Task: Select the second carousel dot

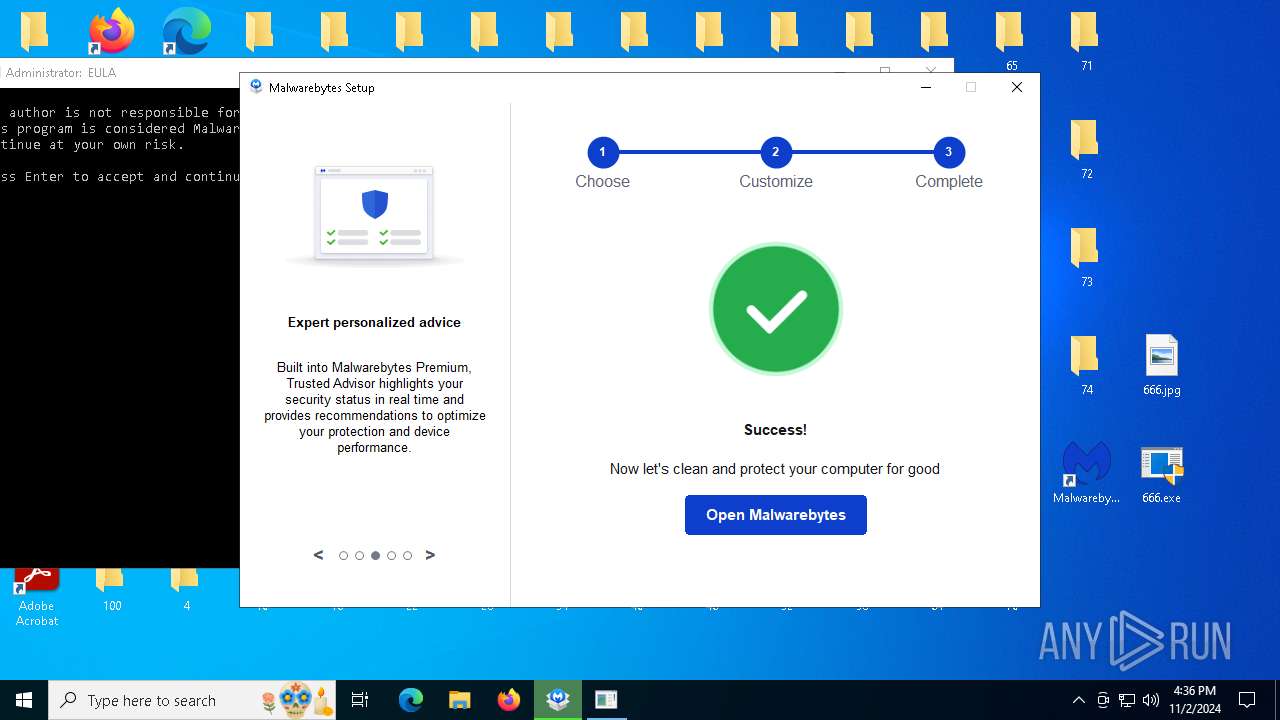Action: [x=359, y=556]
